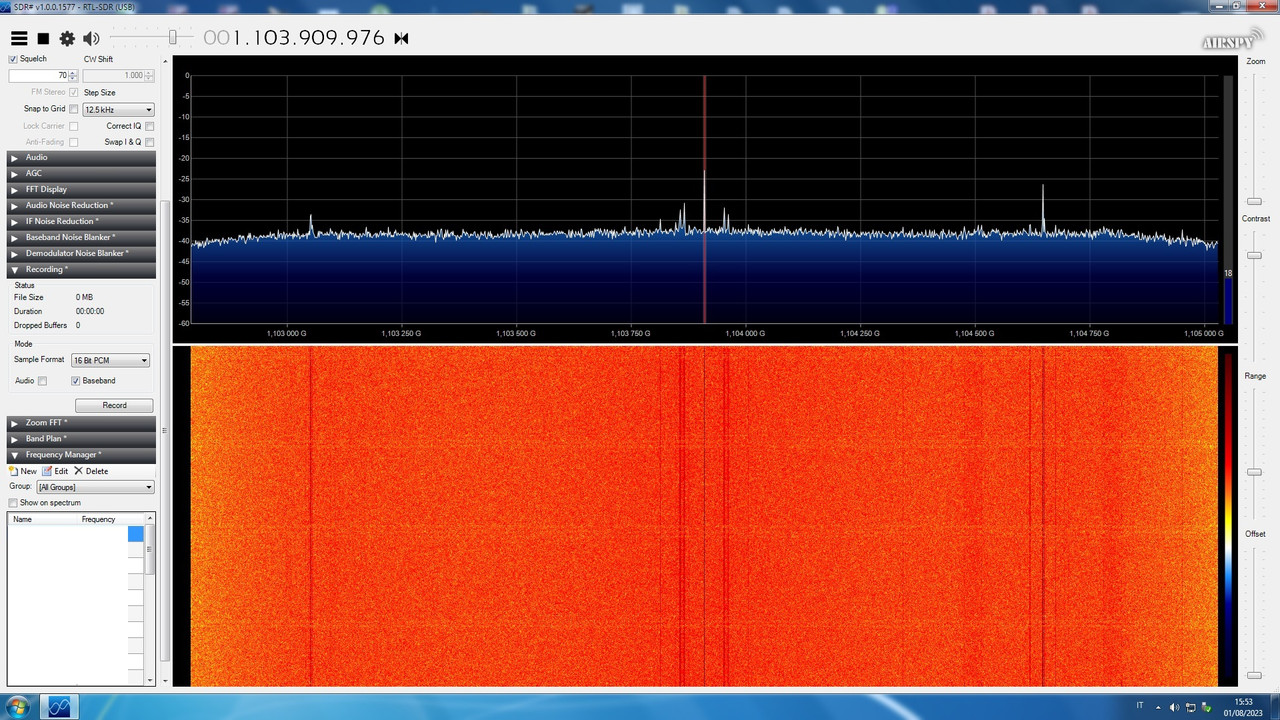The image size is (1280, 720).
Task: Click the Contrast slider handle
Action: (x=1254, y=256)
